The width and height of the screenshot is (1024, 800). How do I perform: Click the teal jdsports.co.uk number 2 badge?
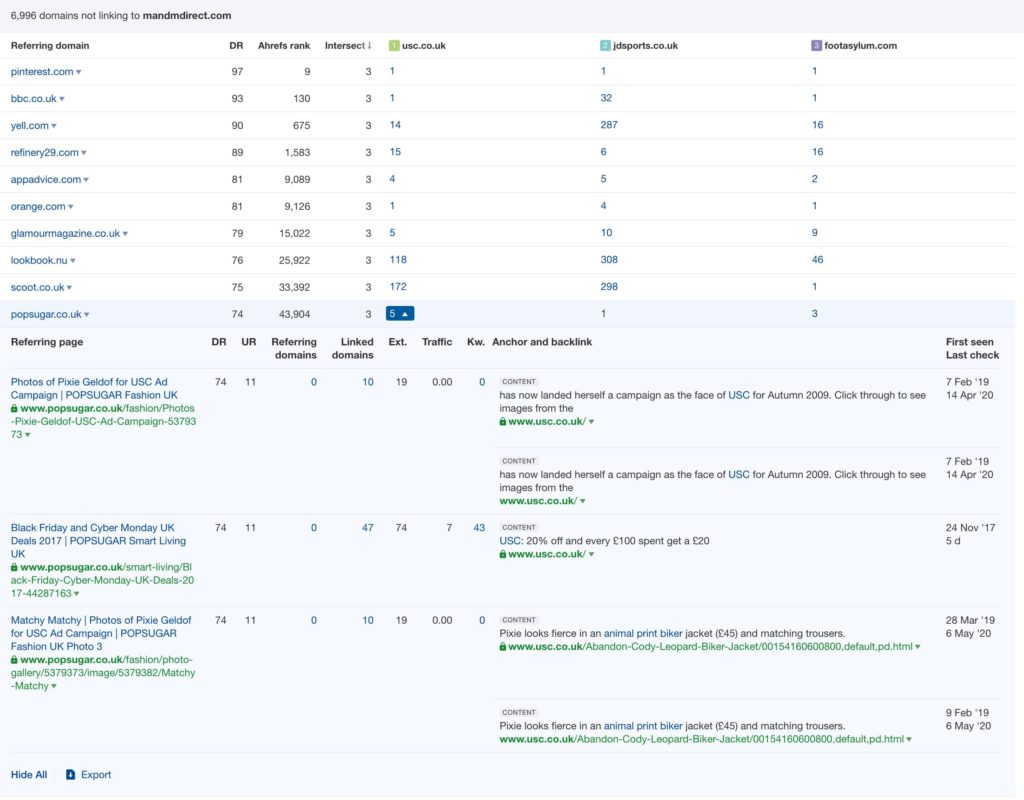[x=605, y=46]
